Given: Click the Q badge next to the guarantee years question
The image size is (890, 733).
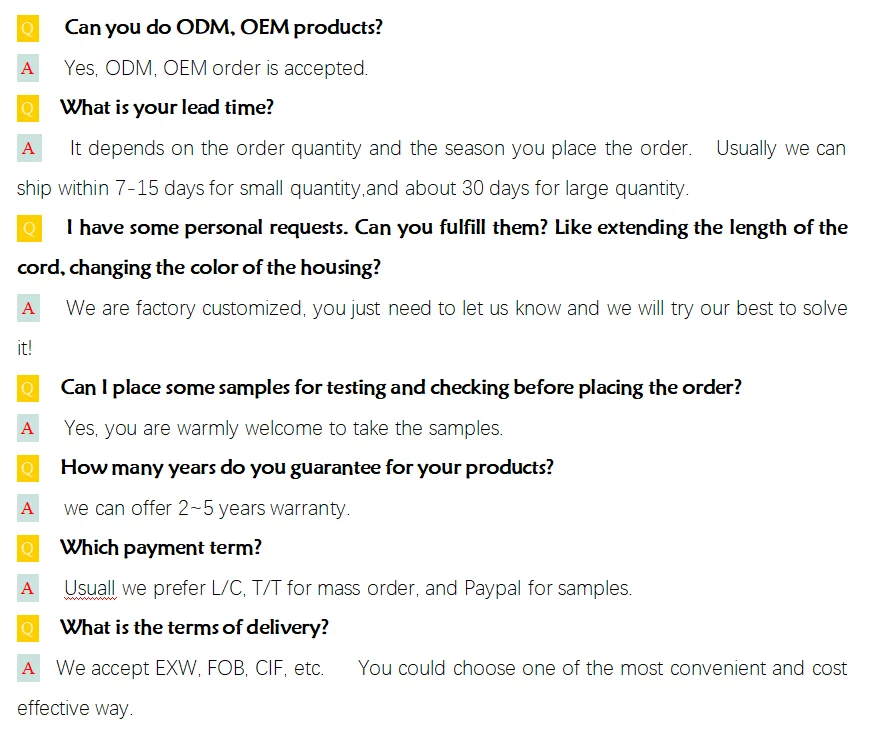Looking at the screenshot, I should coord(28,468).
